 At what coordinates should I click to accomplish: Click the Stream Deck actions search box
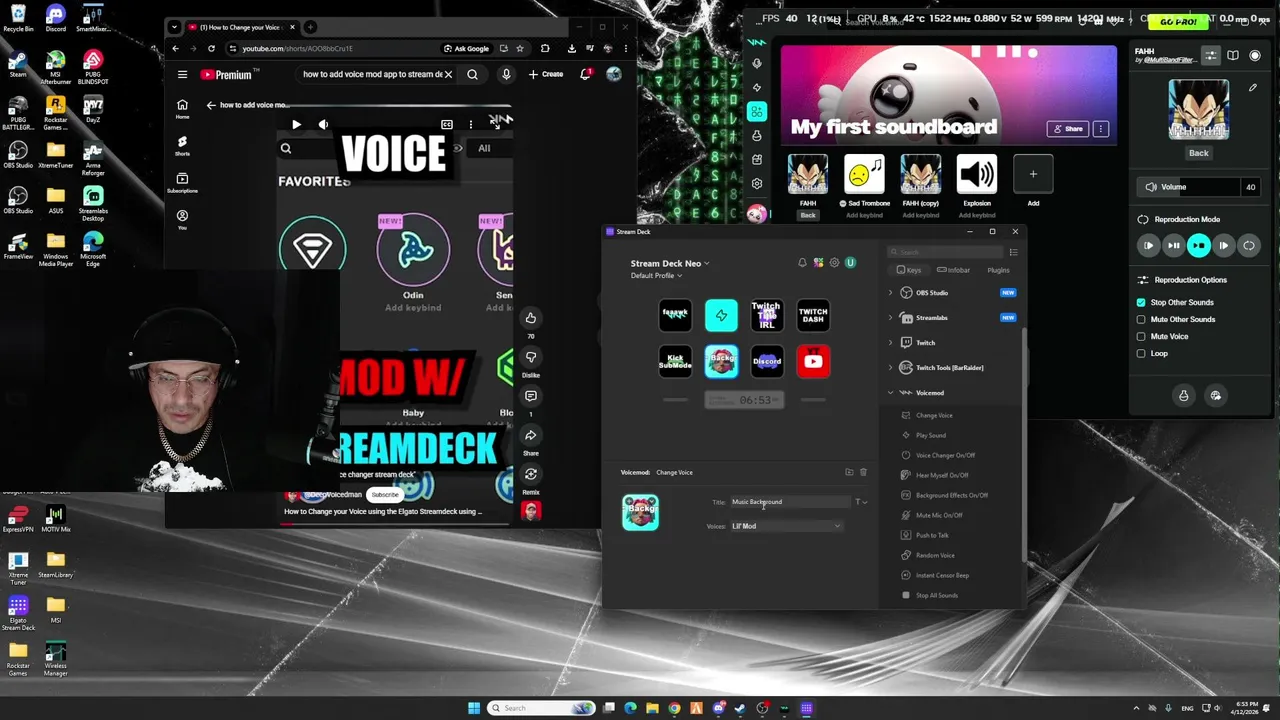point(945,252)
